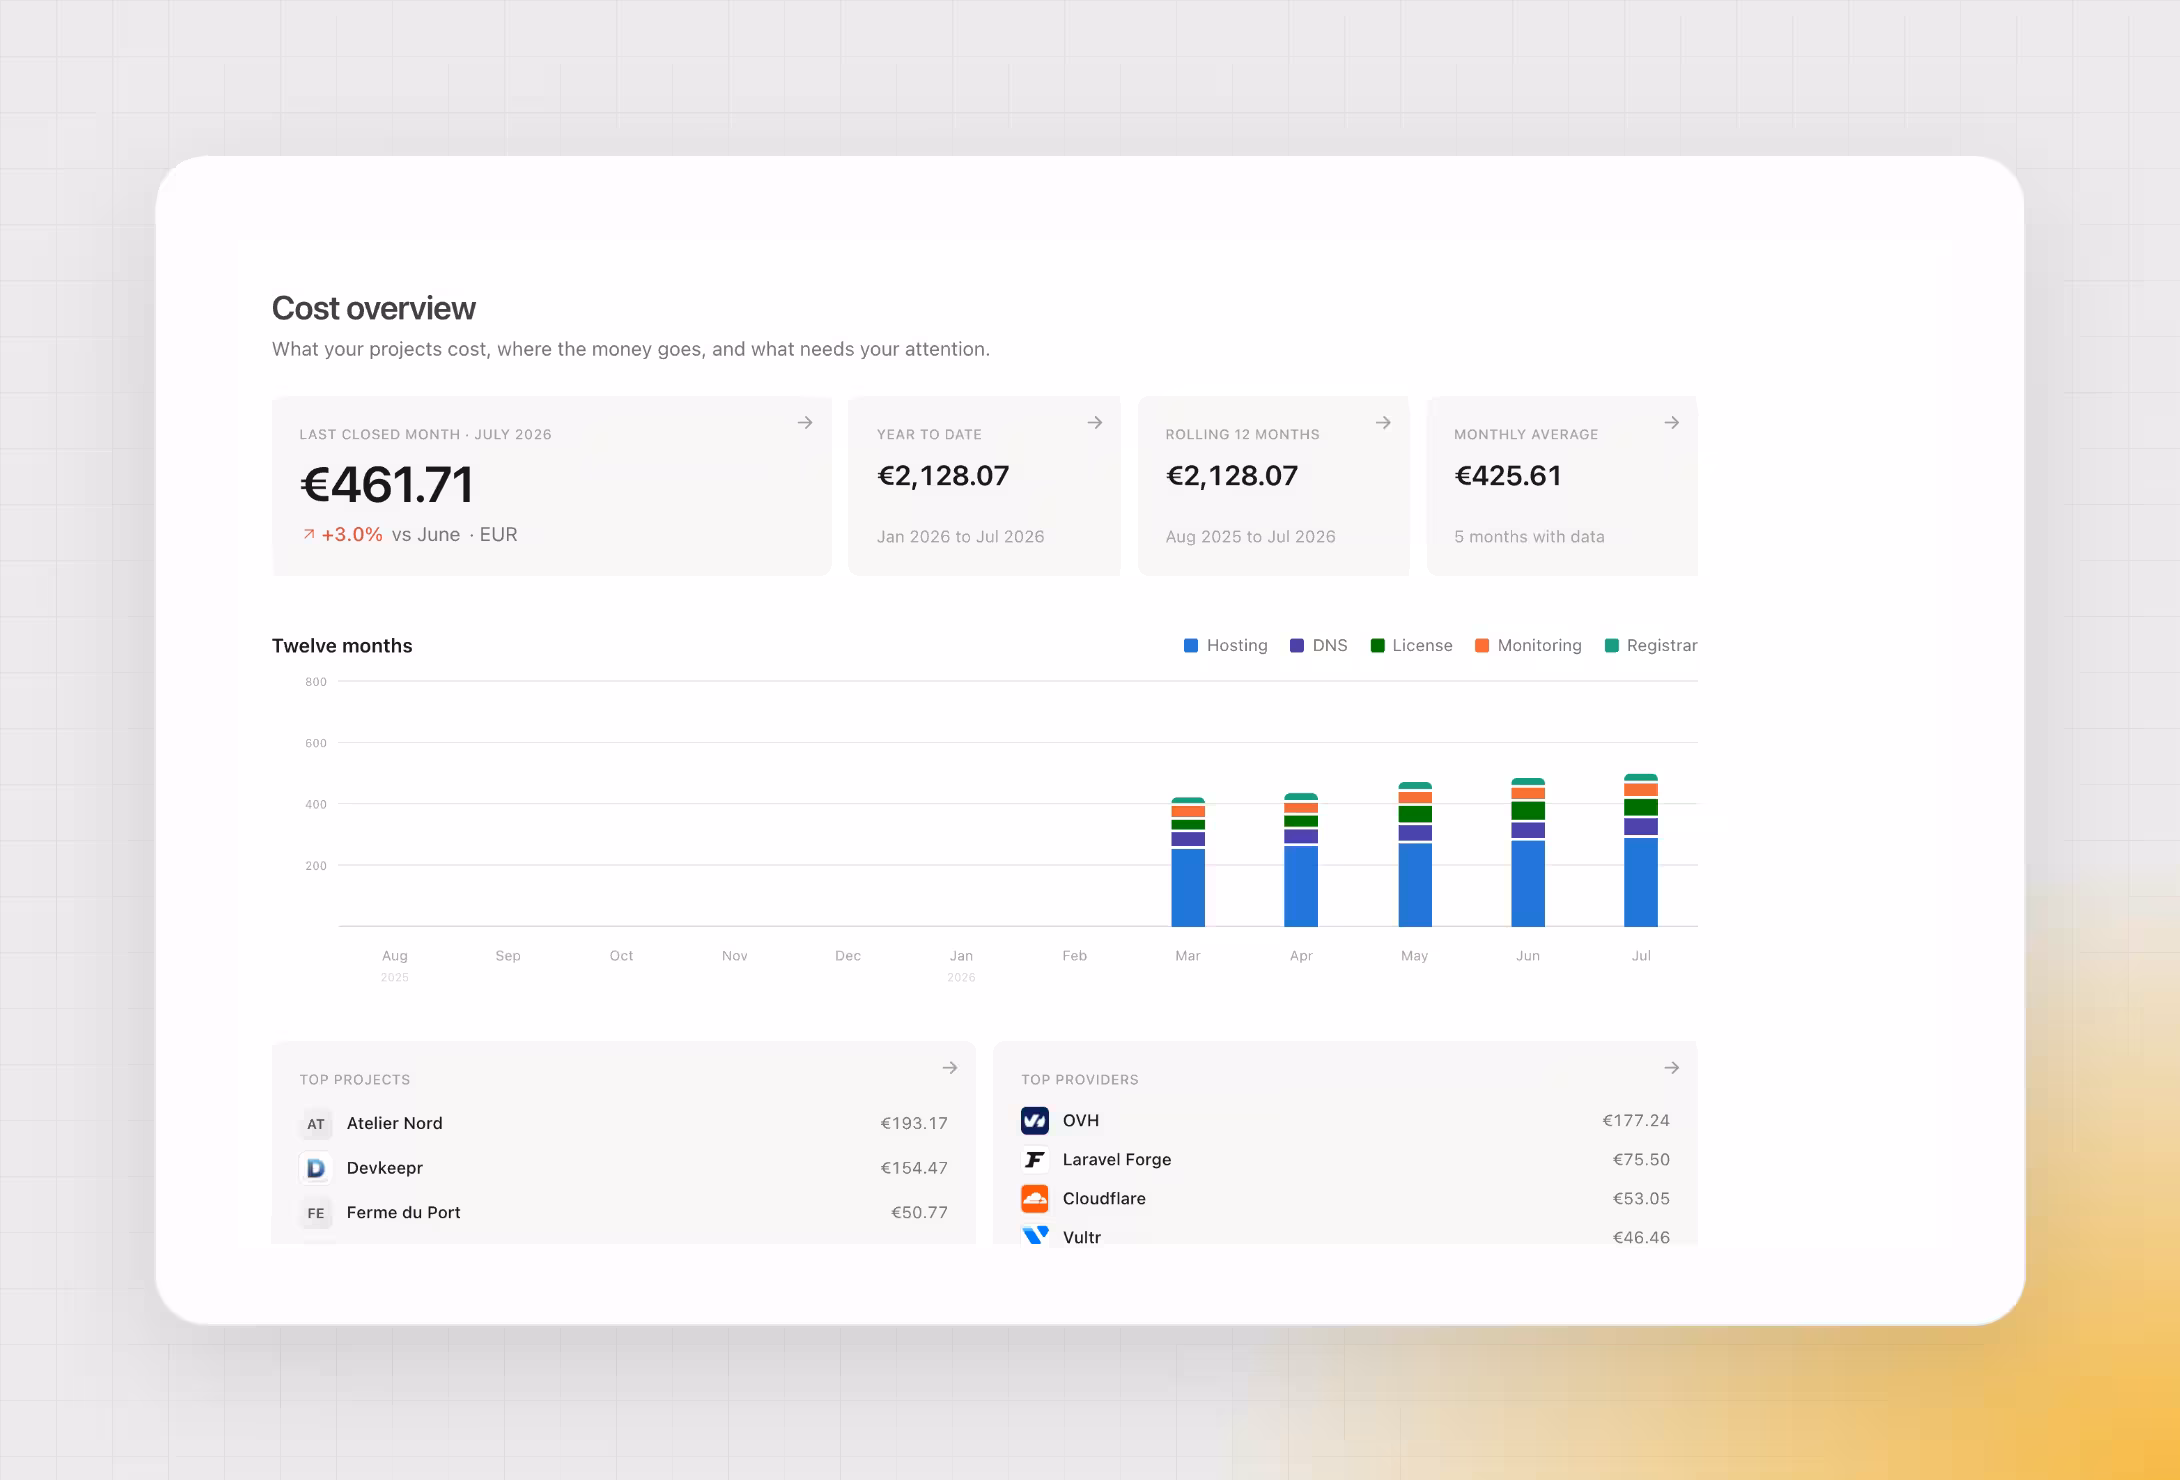
Task: Click the 'Jan 2026 to Jul 2026' text
Action: pyautogui.click(x=960, y=537)
